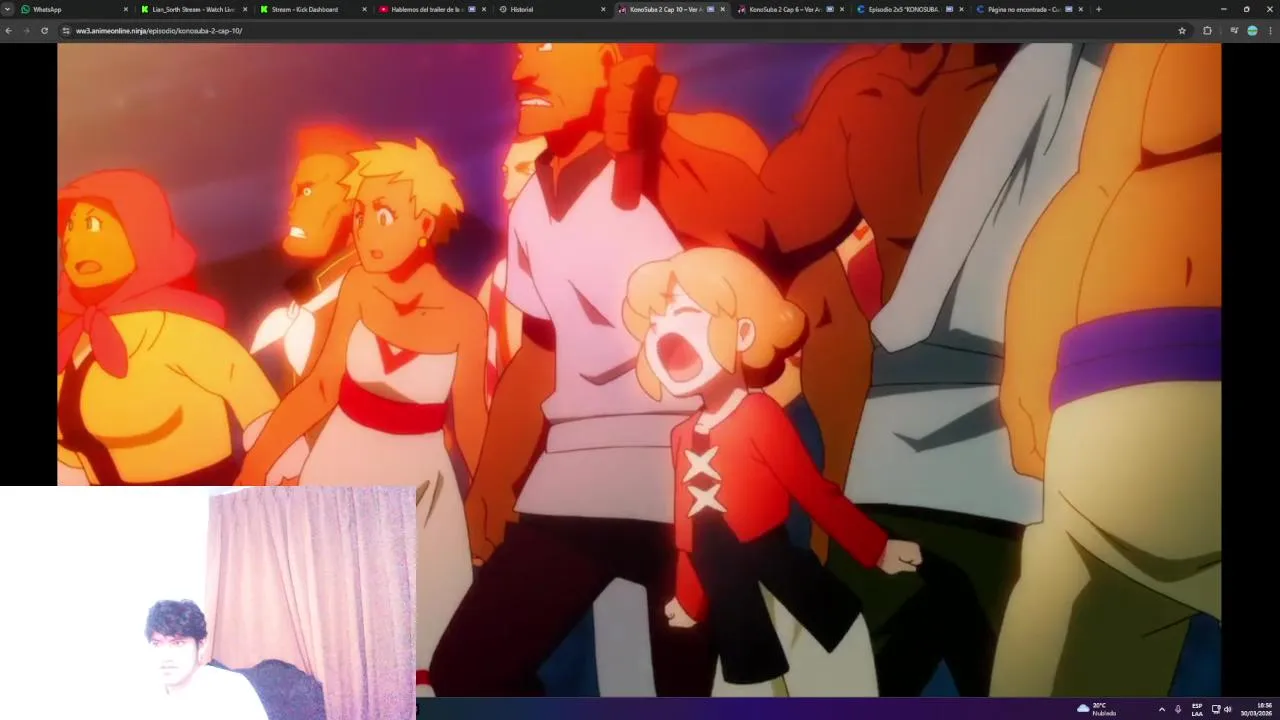Open the media control icon in toolbar
Image resolution: width=1280 pixels, height=720 pixels.
pyautogui.click(x=1234, y=31)
